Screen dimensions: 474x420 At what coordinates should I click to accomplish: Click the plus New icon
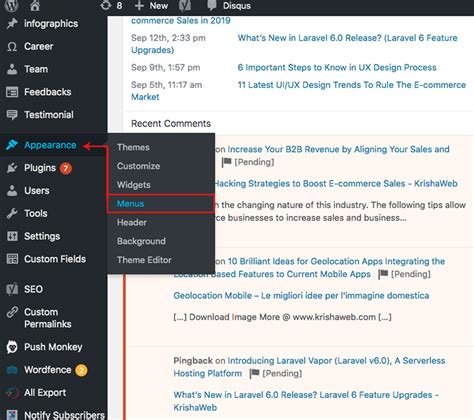click(x=139, y=6)
